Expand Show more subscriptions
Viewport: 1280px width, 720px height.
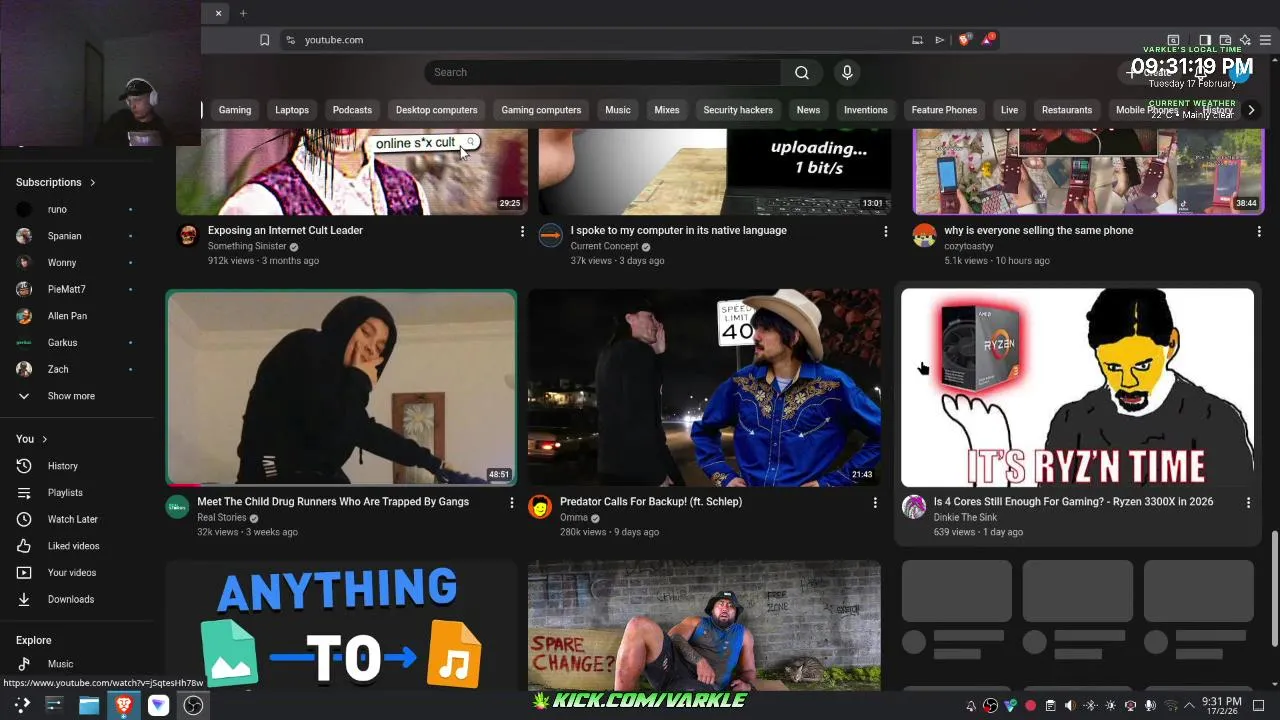click(x=71, y=396)
